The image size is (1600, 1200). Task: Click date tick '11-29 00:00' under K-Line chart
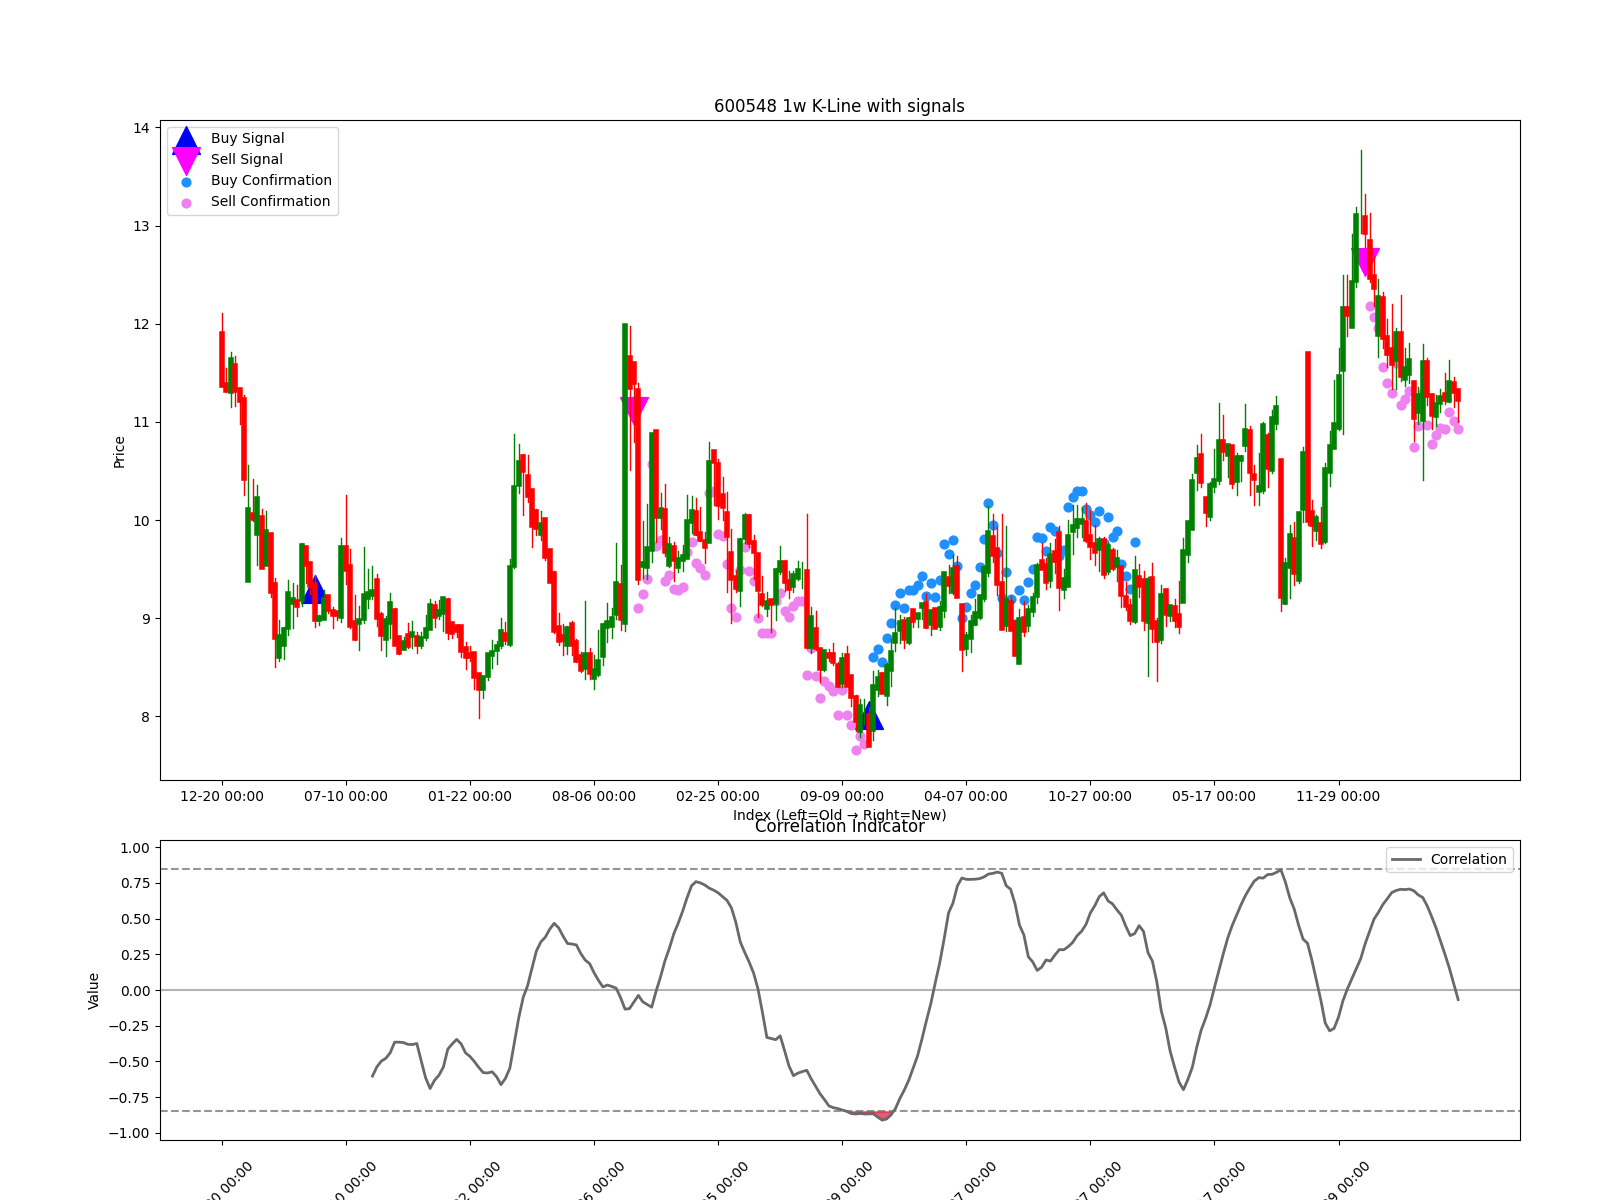(1338, 796)
